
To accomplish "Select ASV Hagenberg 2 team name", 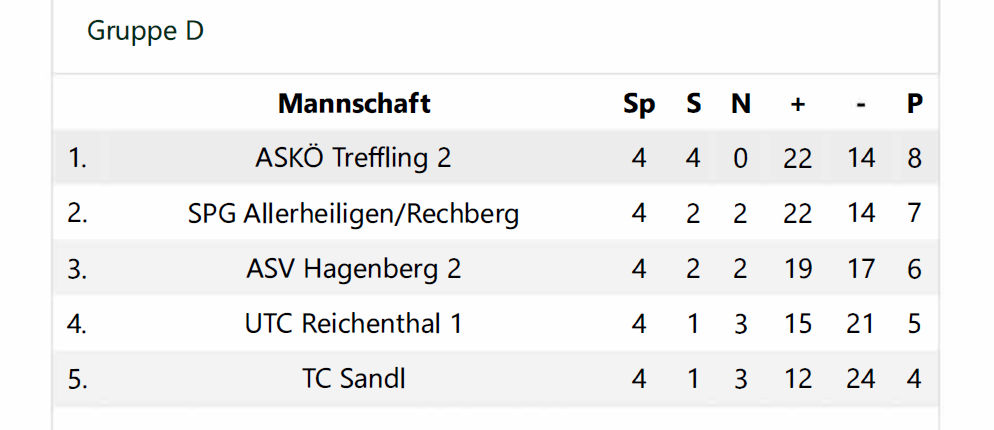I will pos(354,269).
